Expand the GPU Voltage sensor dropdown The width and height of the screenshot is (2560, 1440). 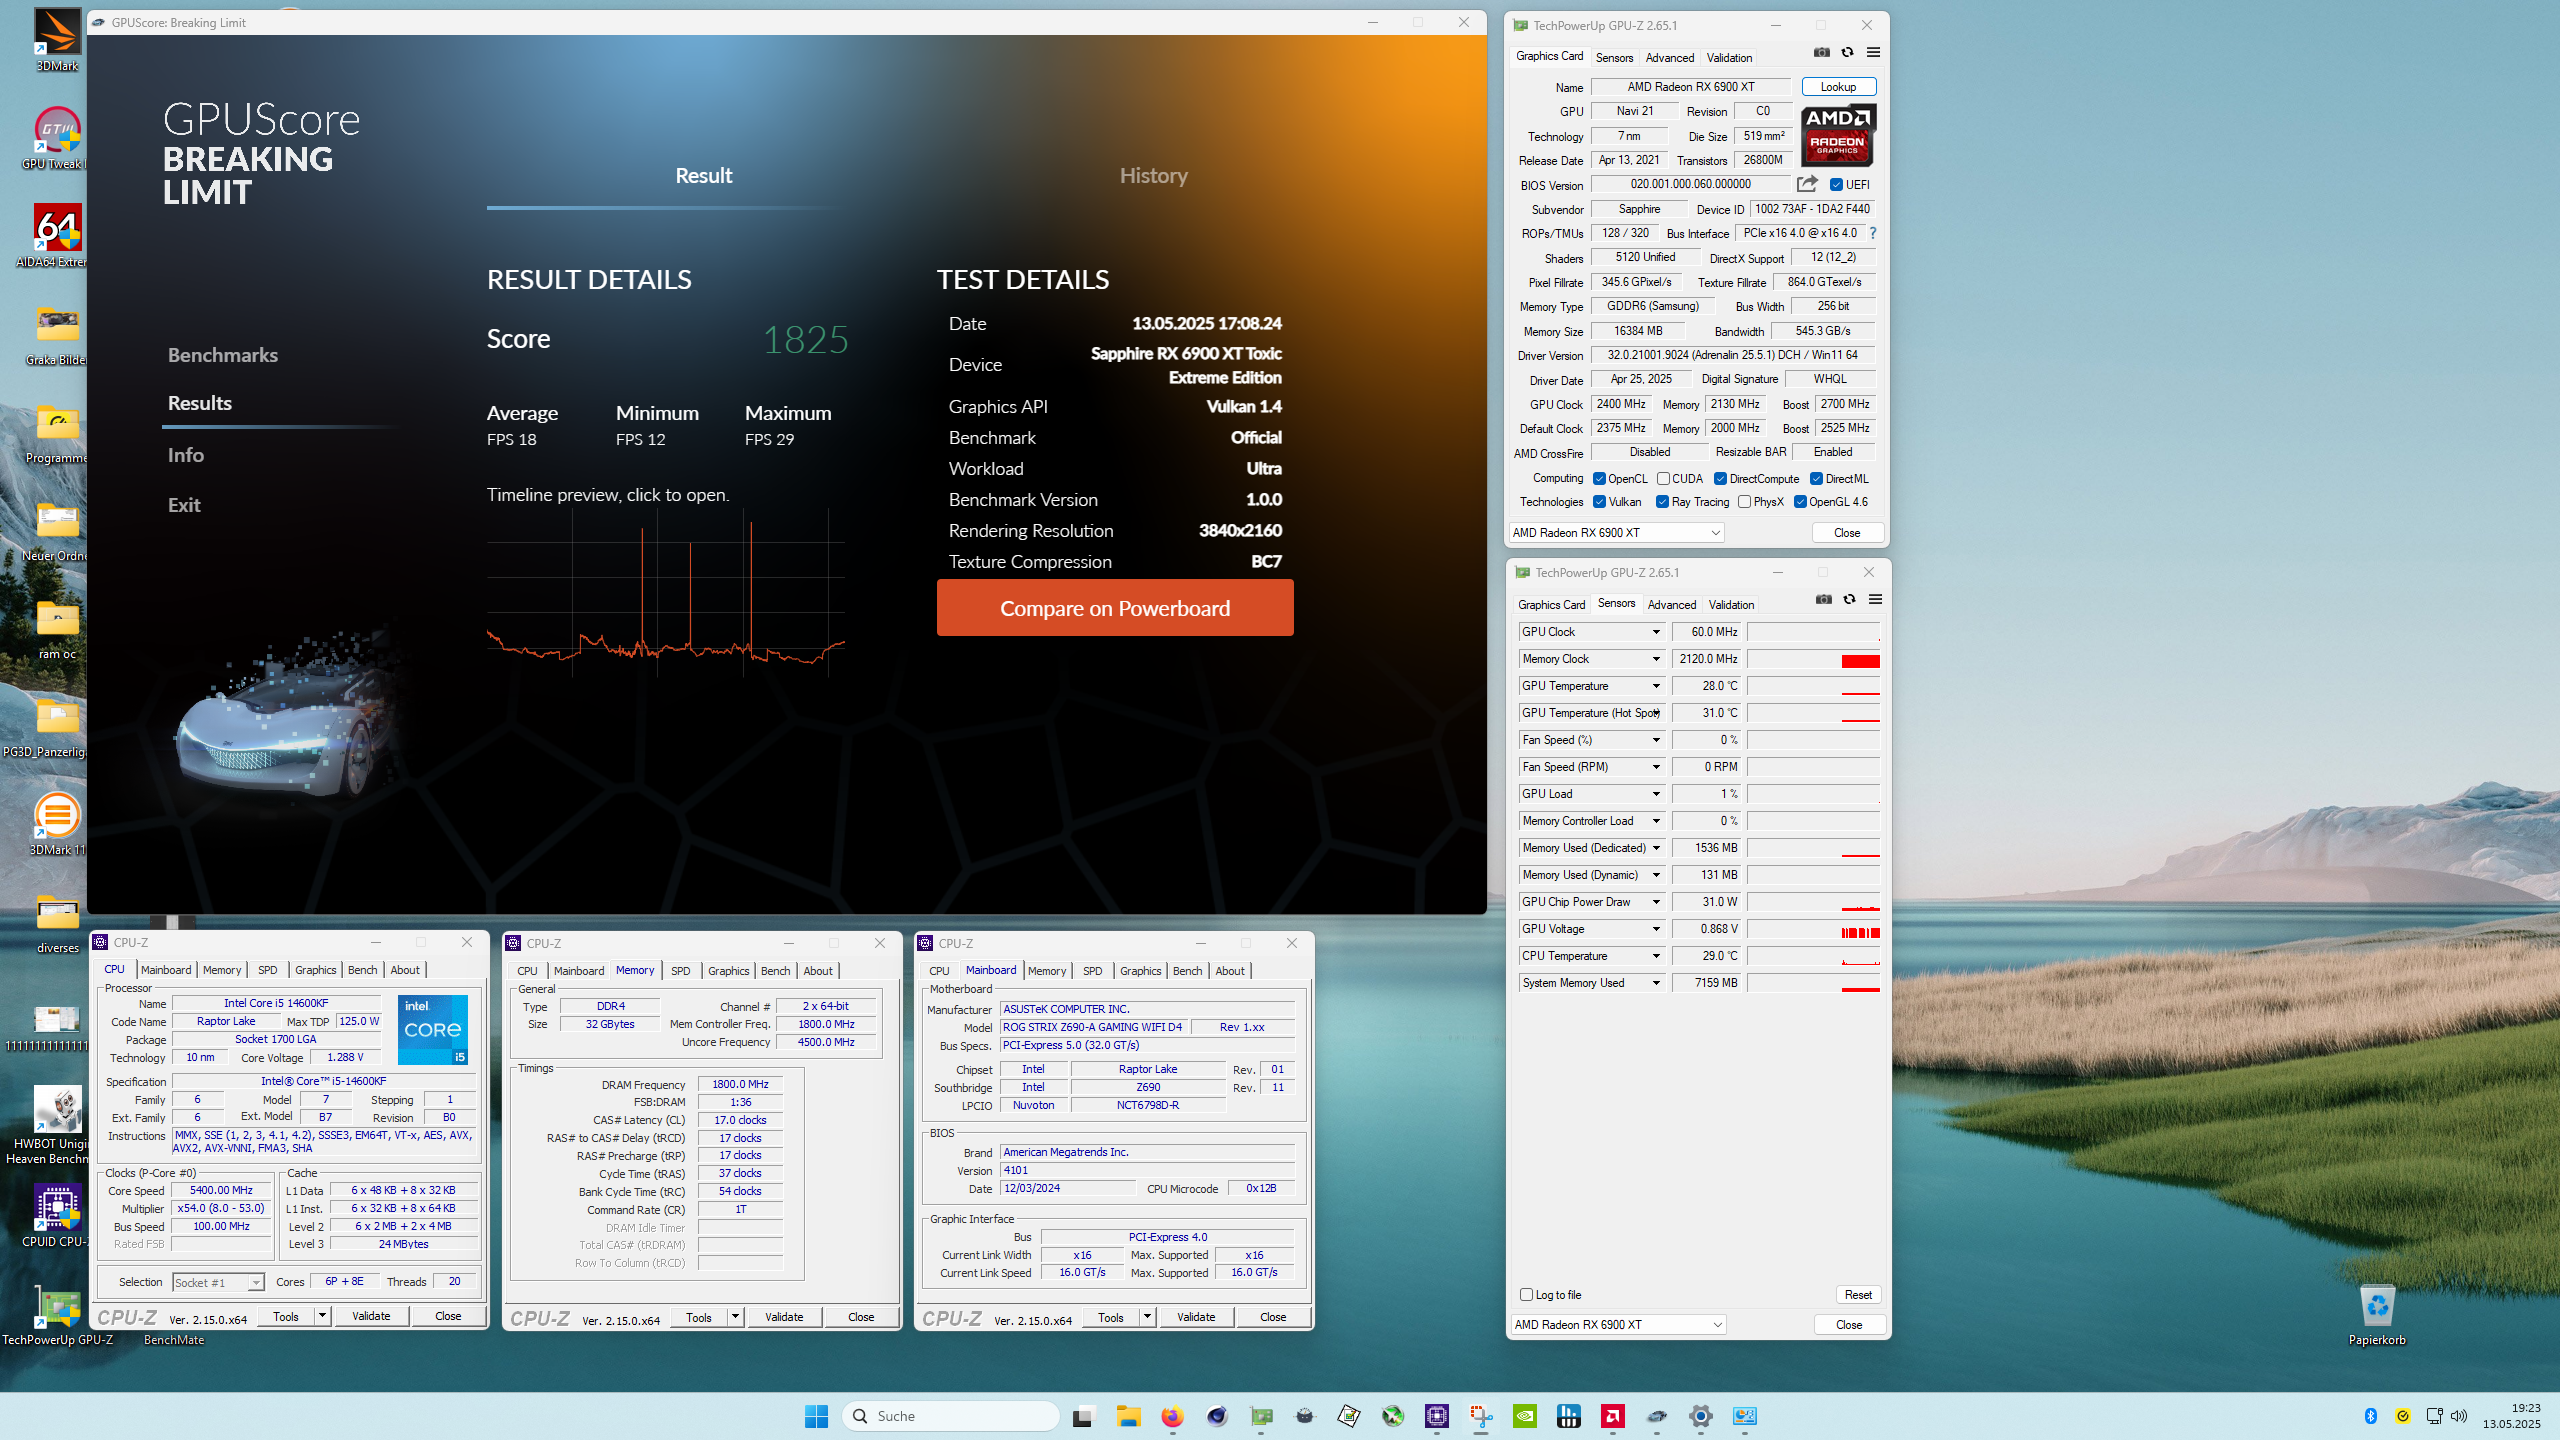(x=1656, y=929)
